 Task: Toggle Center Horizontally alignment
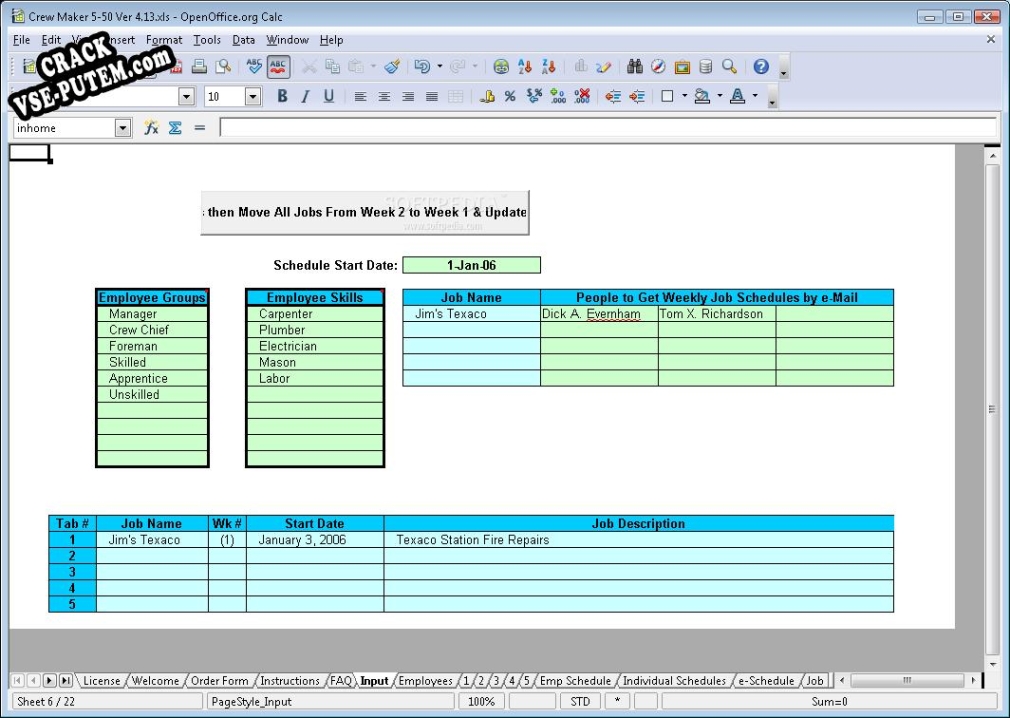[x=384, y=96]
